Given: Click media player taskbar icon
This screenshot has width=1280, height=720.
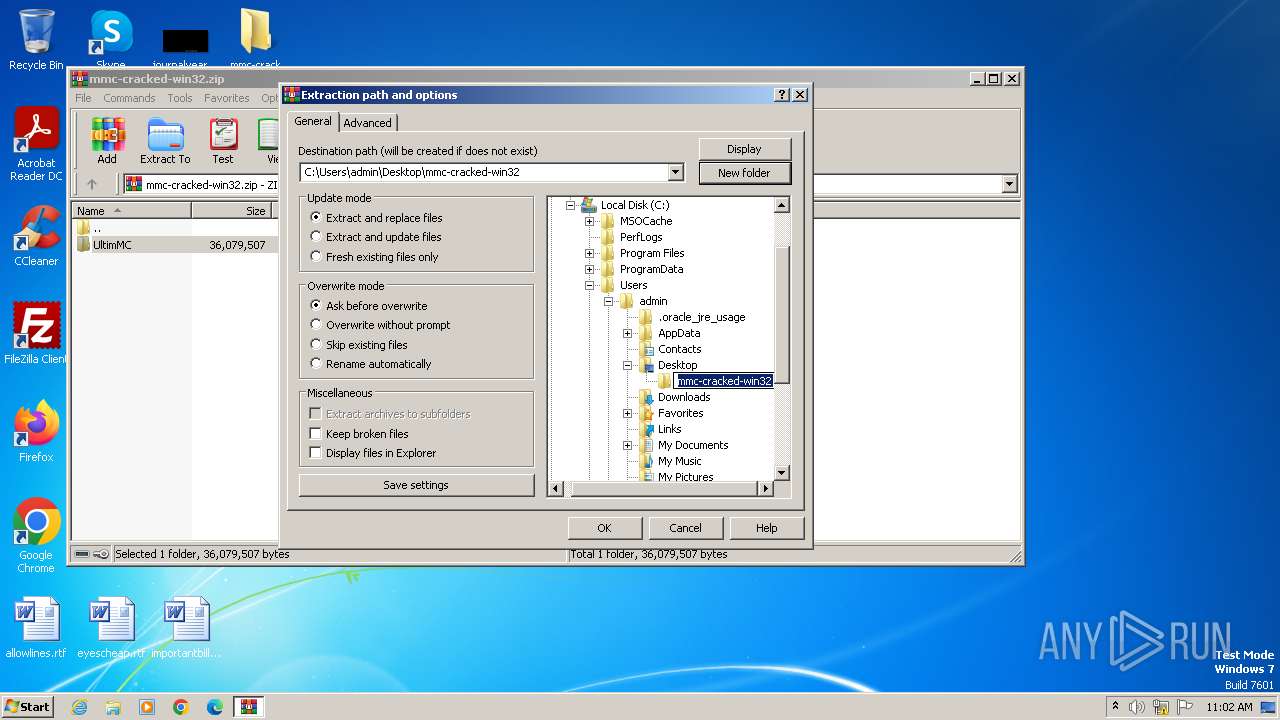Looking at the screenshot, I should [147, 707].
